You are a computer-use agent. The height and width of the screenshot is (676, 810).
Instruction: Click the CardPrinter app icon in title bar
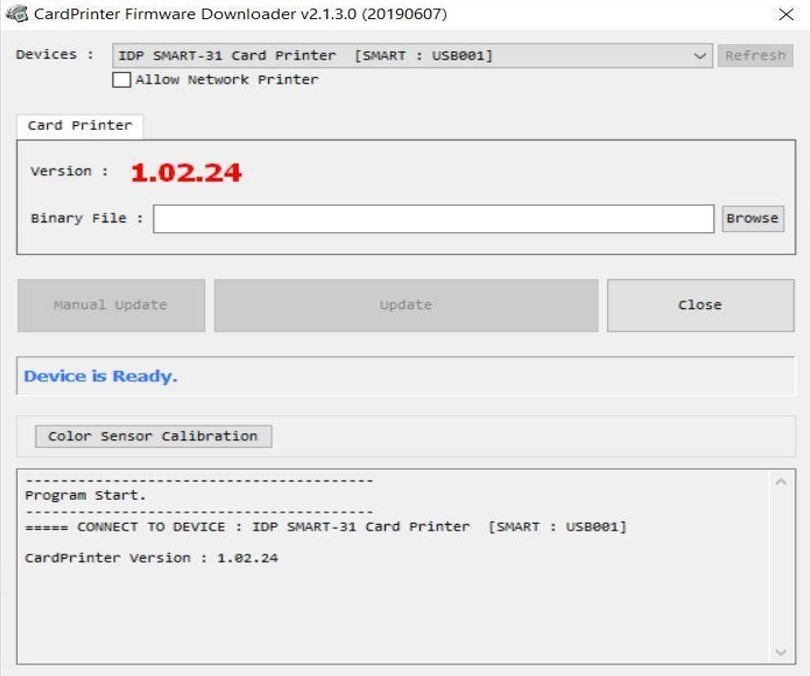click(17, 13)
